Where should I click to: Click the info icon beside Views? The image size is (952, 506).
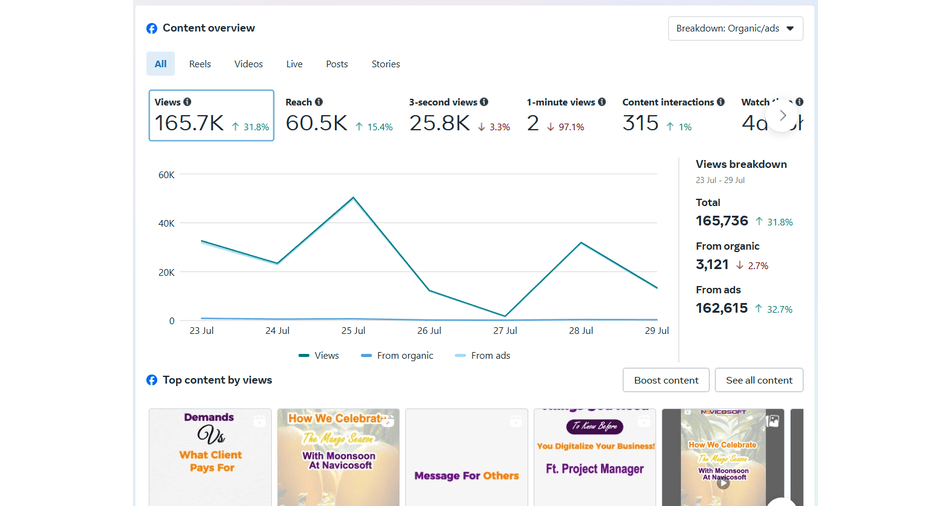click(187, 102)
